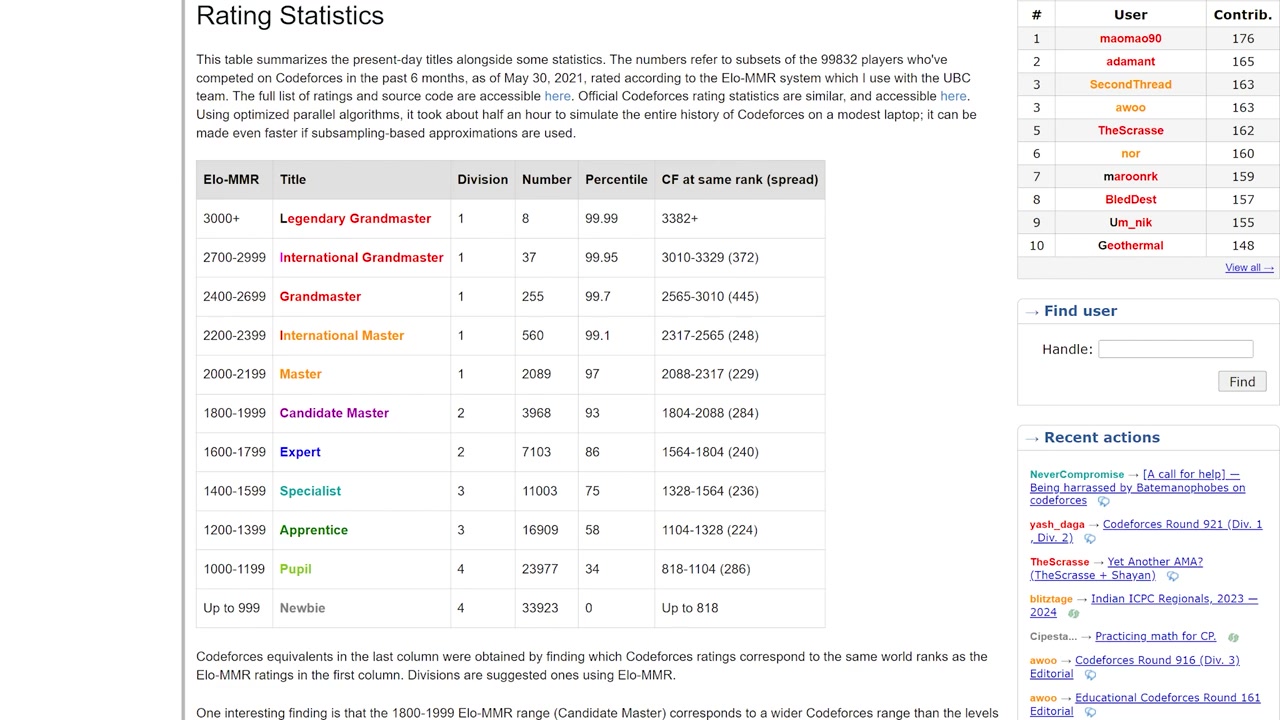Click the 'Recent actions' sidebar heading
The image size is (1280, 720).
1101,437
